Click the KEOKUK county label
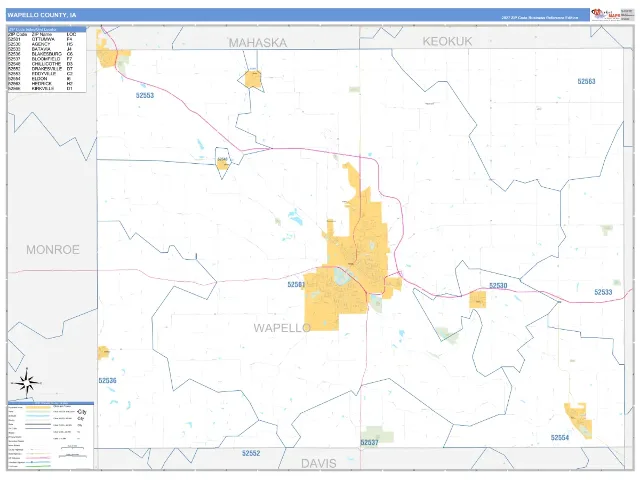Viewport: 640px width, 480px height. click(x=447, y=41)
